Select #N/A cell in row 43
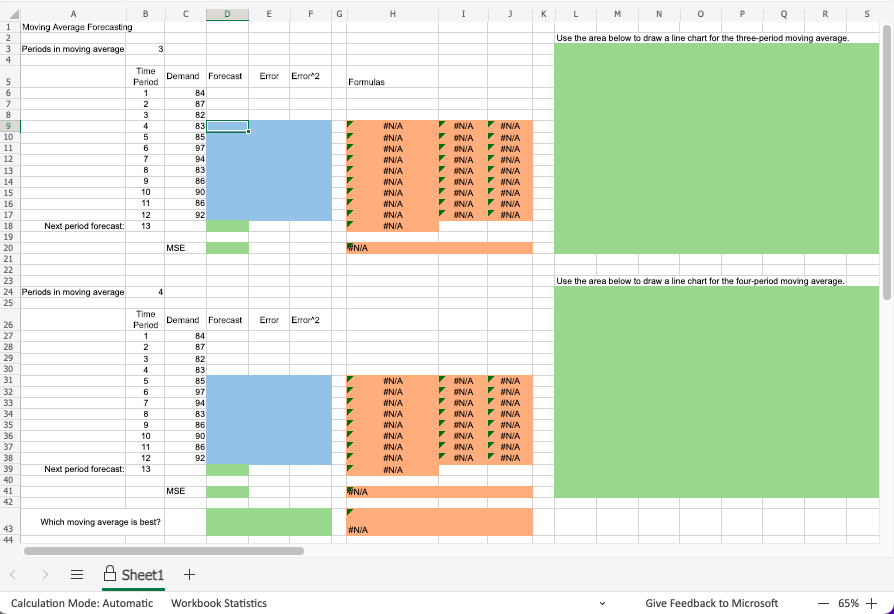This screenshot has height=614, width=894. click(x=440, y=522)
